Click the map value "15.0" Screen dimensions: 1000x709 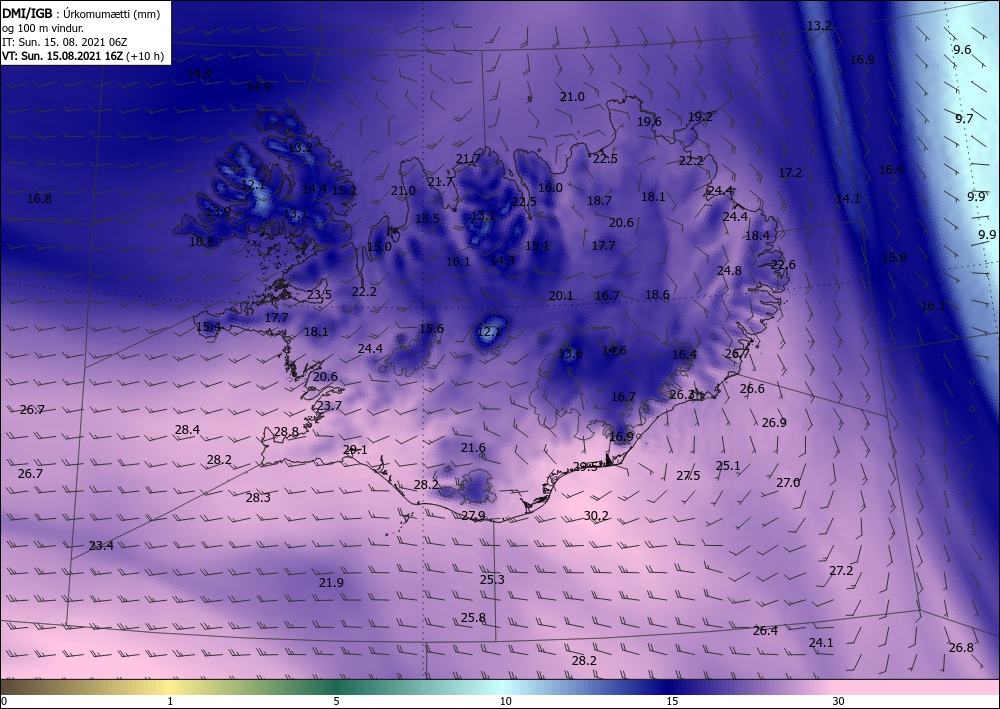379,247
